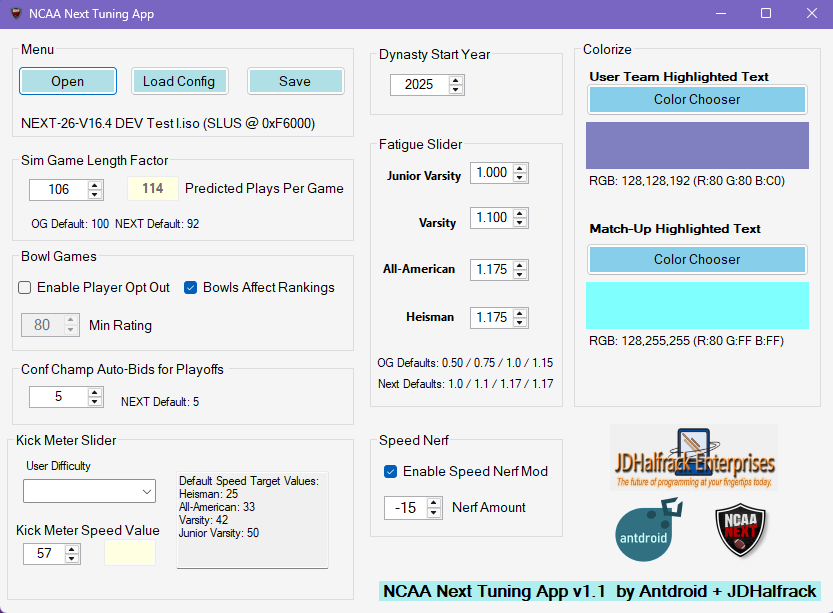Increase Conf Champ Auto-Bids count

[95, 392]
